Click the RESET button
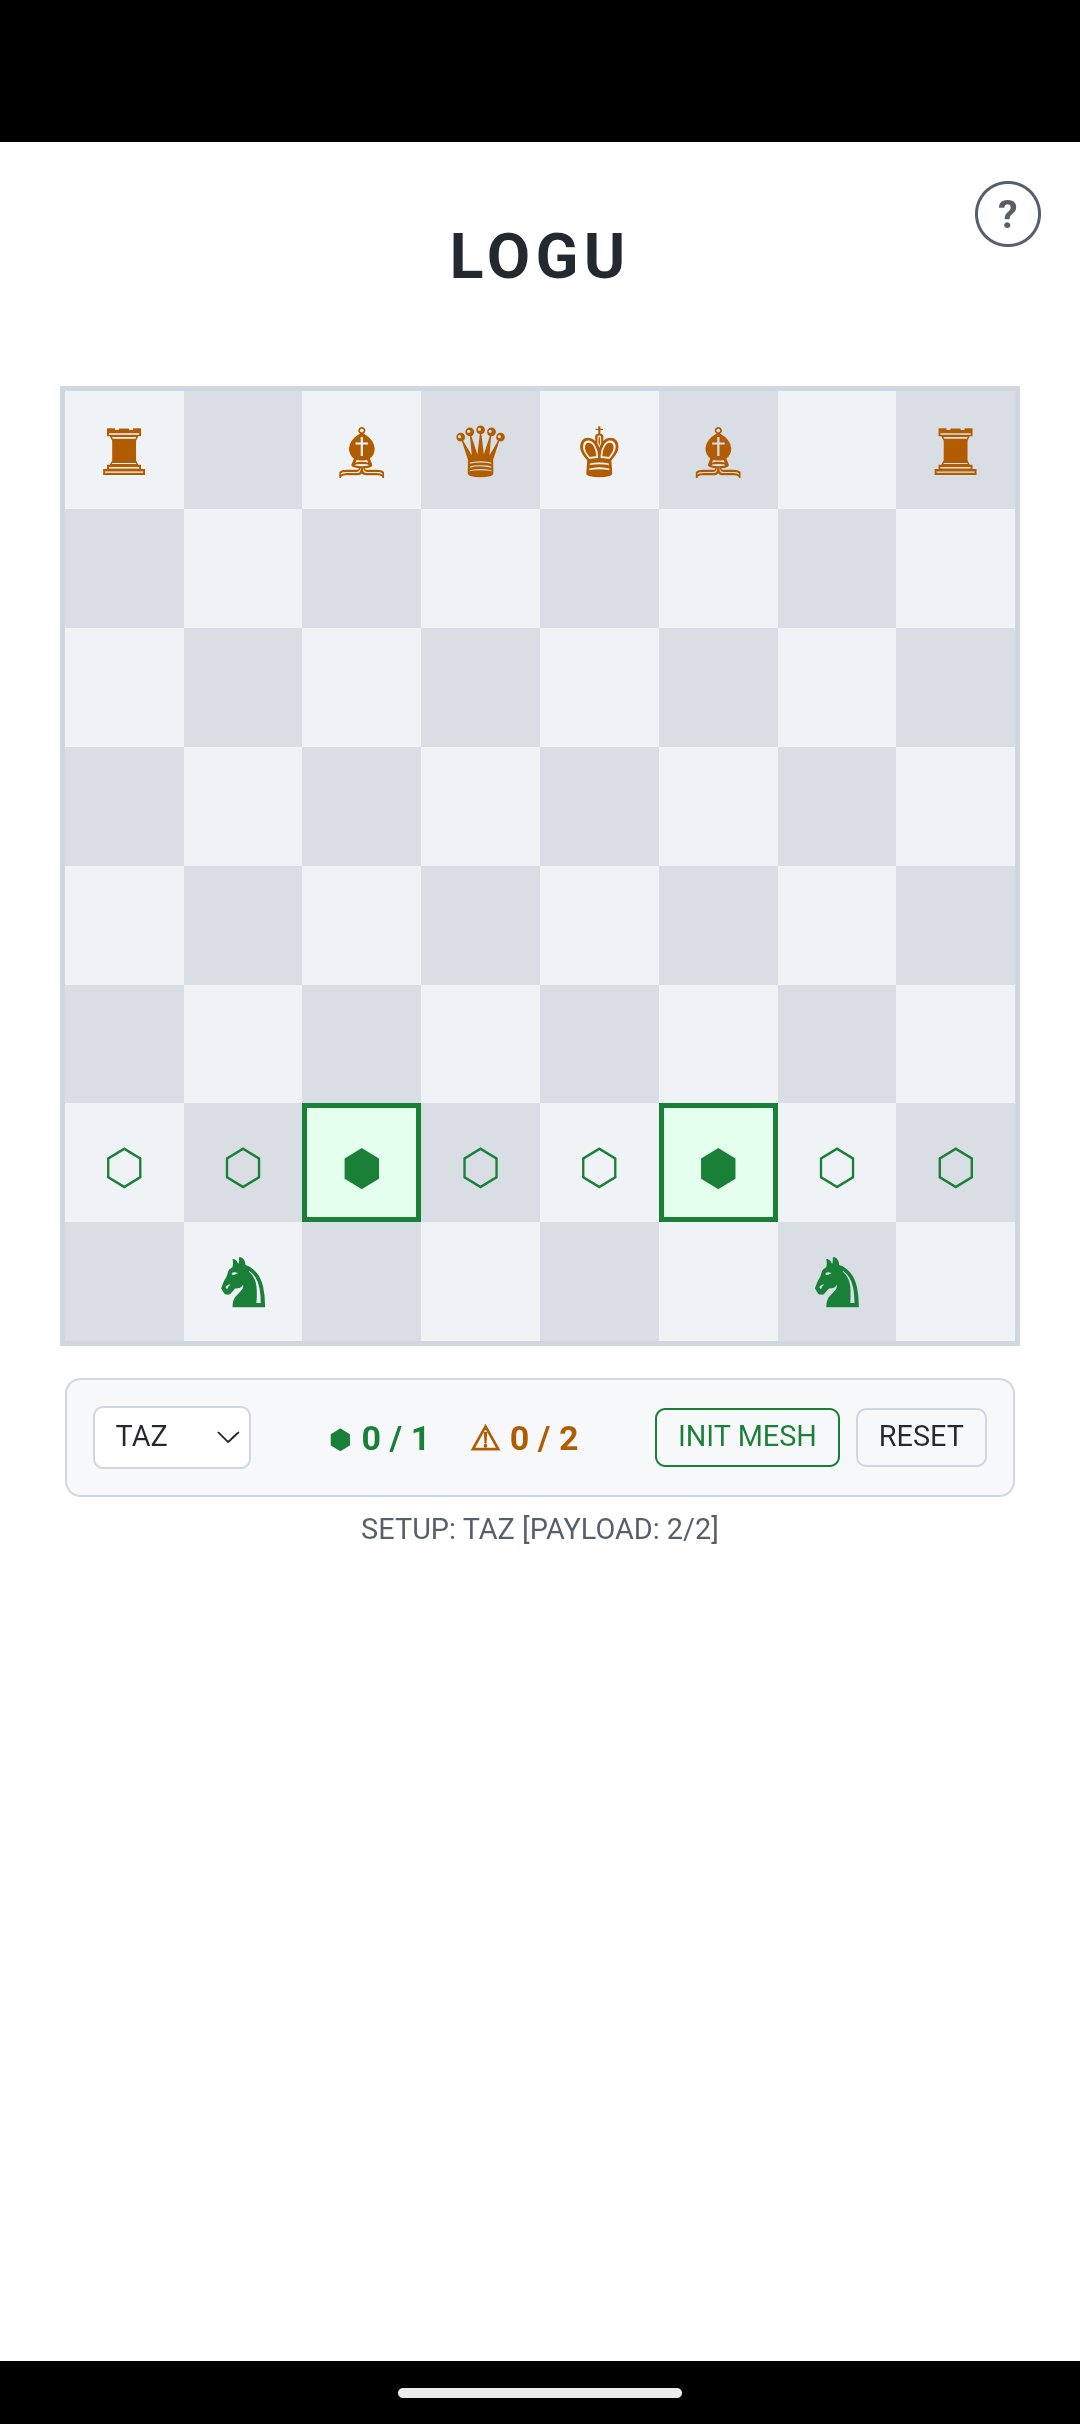The width and height of the screenshot is (1080, 2424). click(921, 1437)
